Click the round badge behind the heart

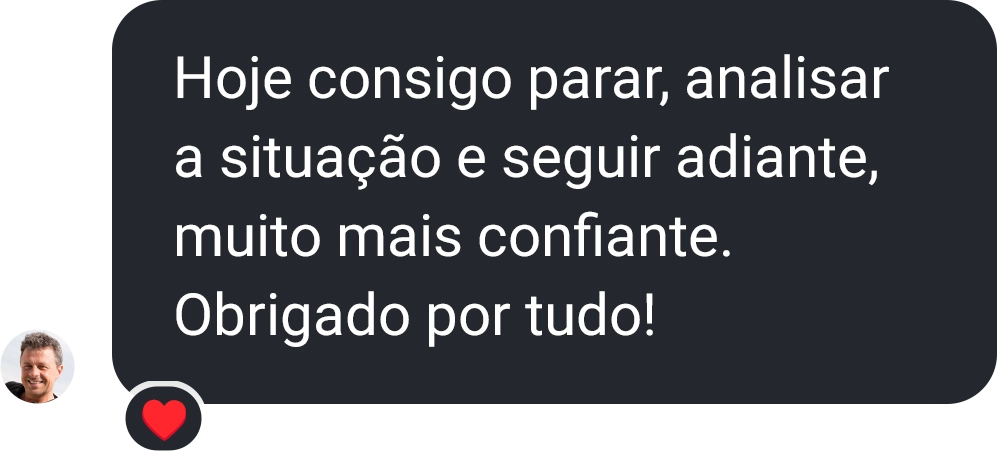click(164, 419)
